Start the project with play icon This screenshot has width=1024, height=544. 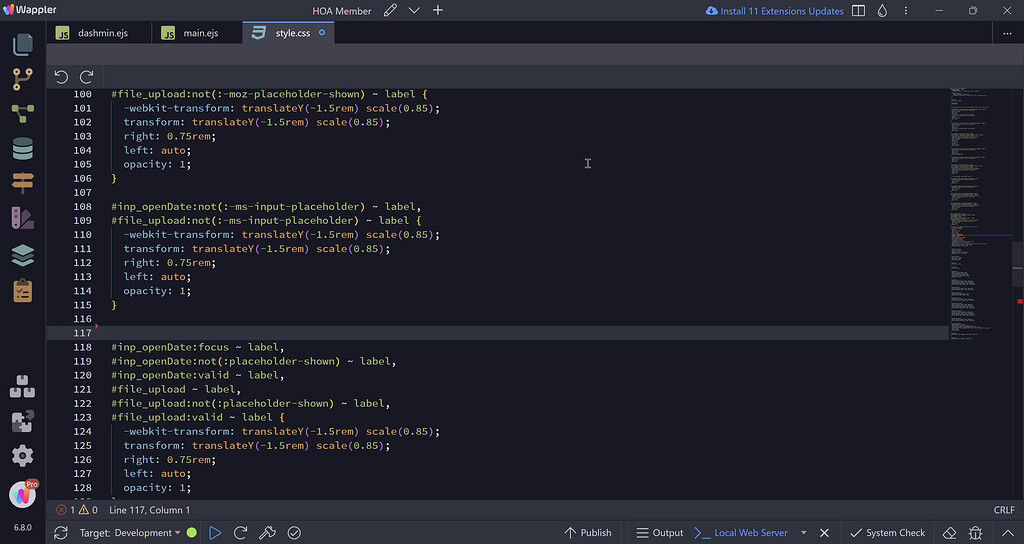[x=215, y=533]
